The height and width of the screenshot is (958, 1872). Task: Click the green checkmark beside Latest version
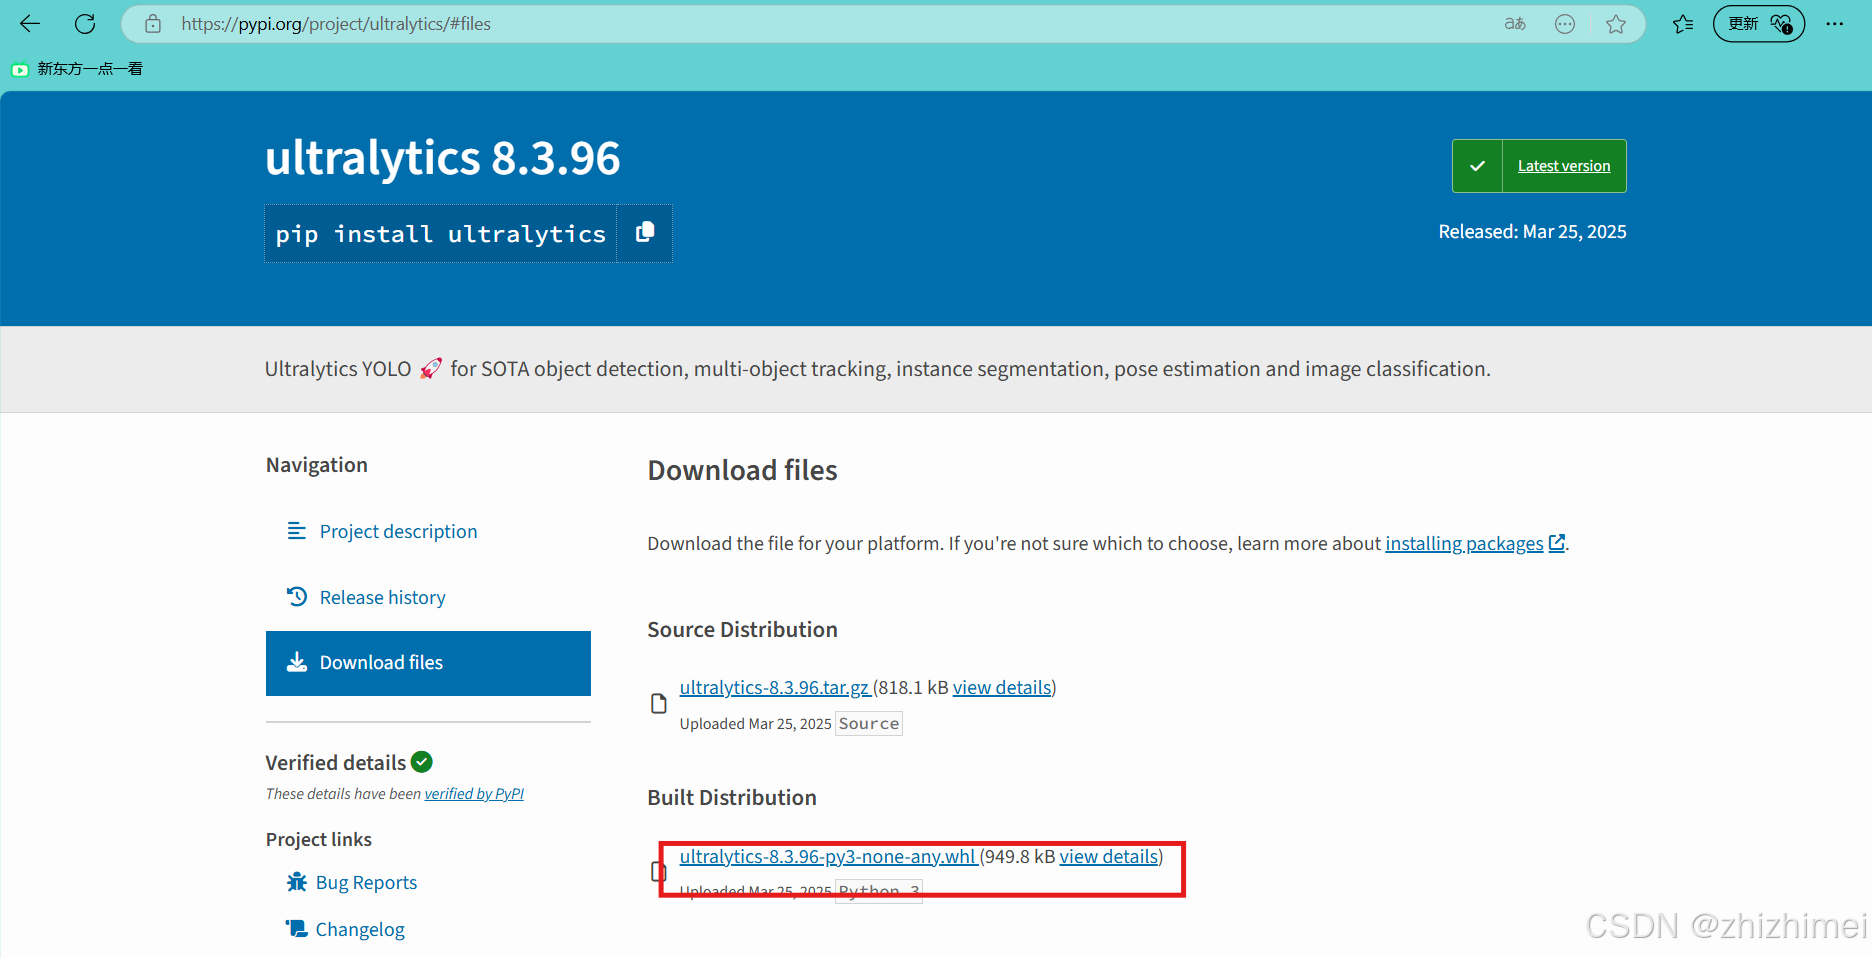(x=1477, y=166)
